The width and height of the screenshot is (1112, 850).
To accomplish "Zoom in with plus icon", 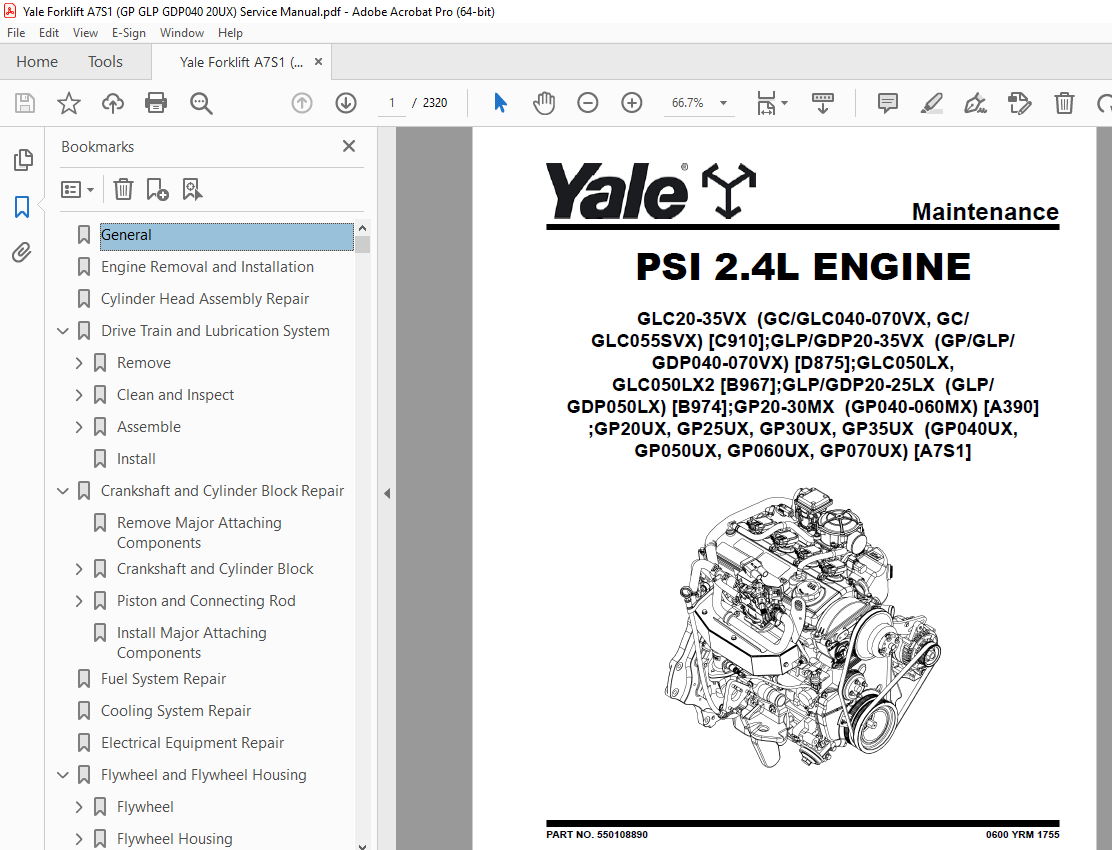I will tap(632, 104).
